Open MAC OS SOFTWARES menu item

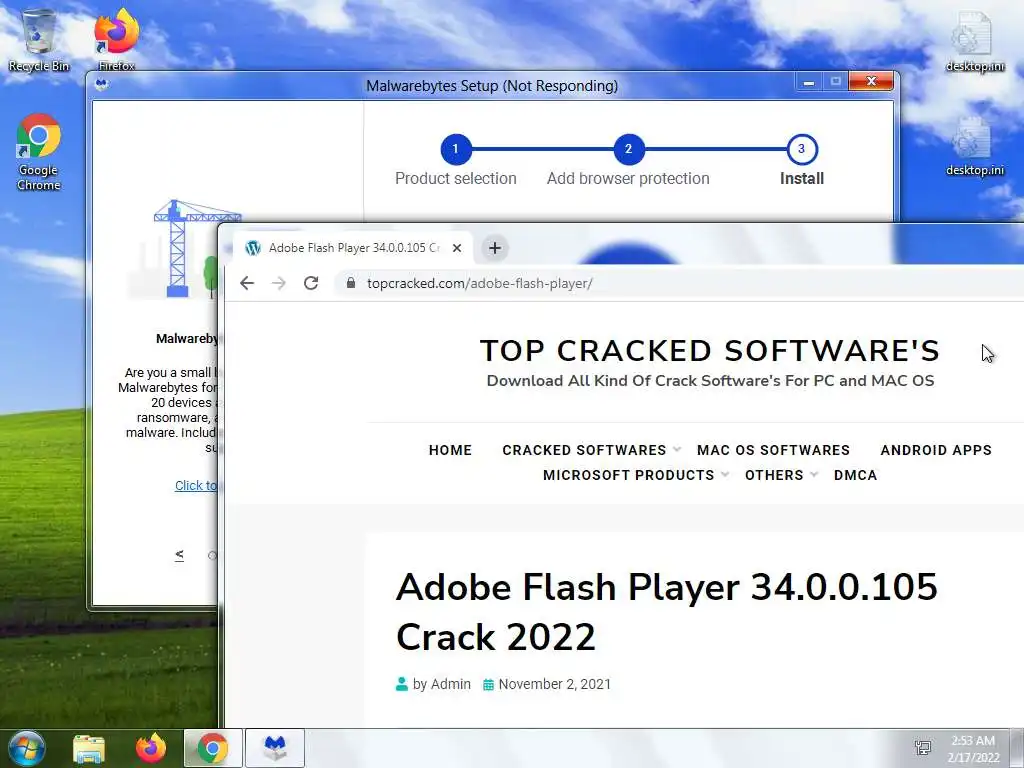tap(773, 450)
